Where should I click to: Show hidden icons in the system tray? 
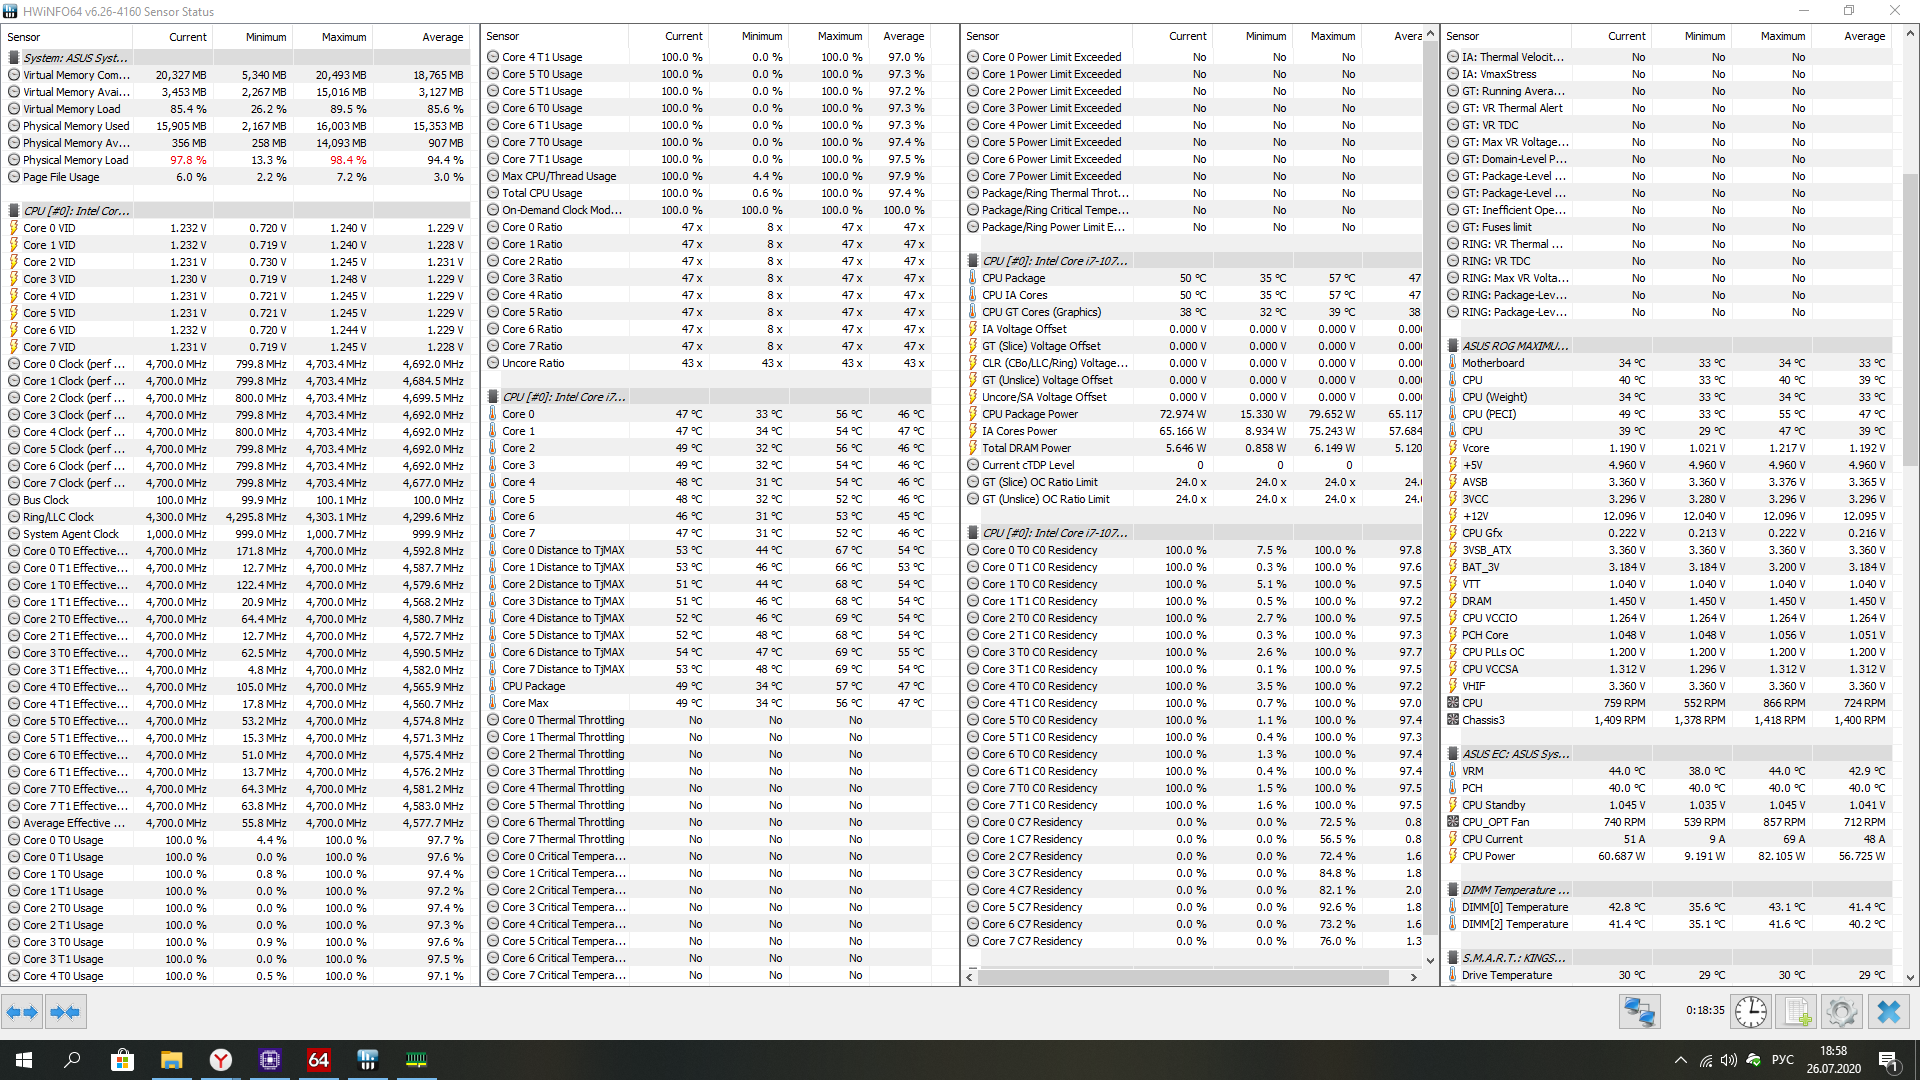[1680, 1060]
